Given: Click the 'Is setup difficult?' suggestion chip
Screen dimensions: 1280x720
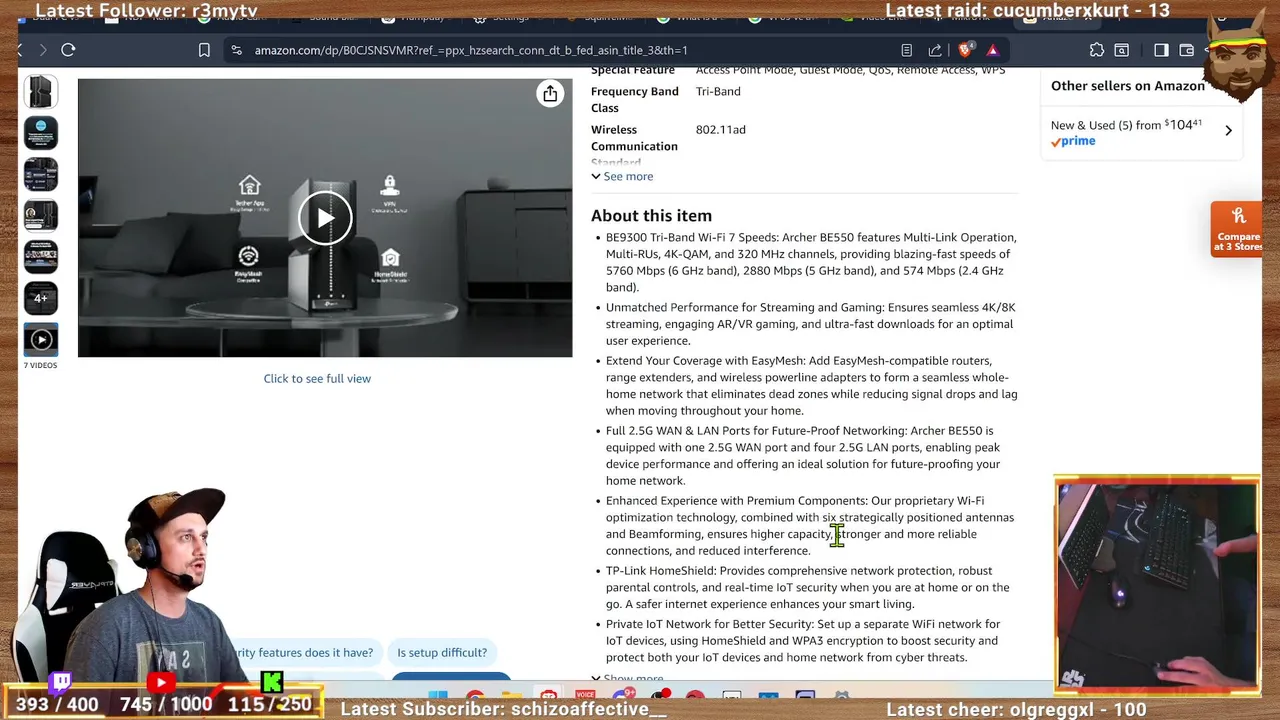Looking at the screenshot, I should pos(442,653).
